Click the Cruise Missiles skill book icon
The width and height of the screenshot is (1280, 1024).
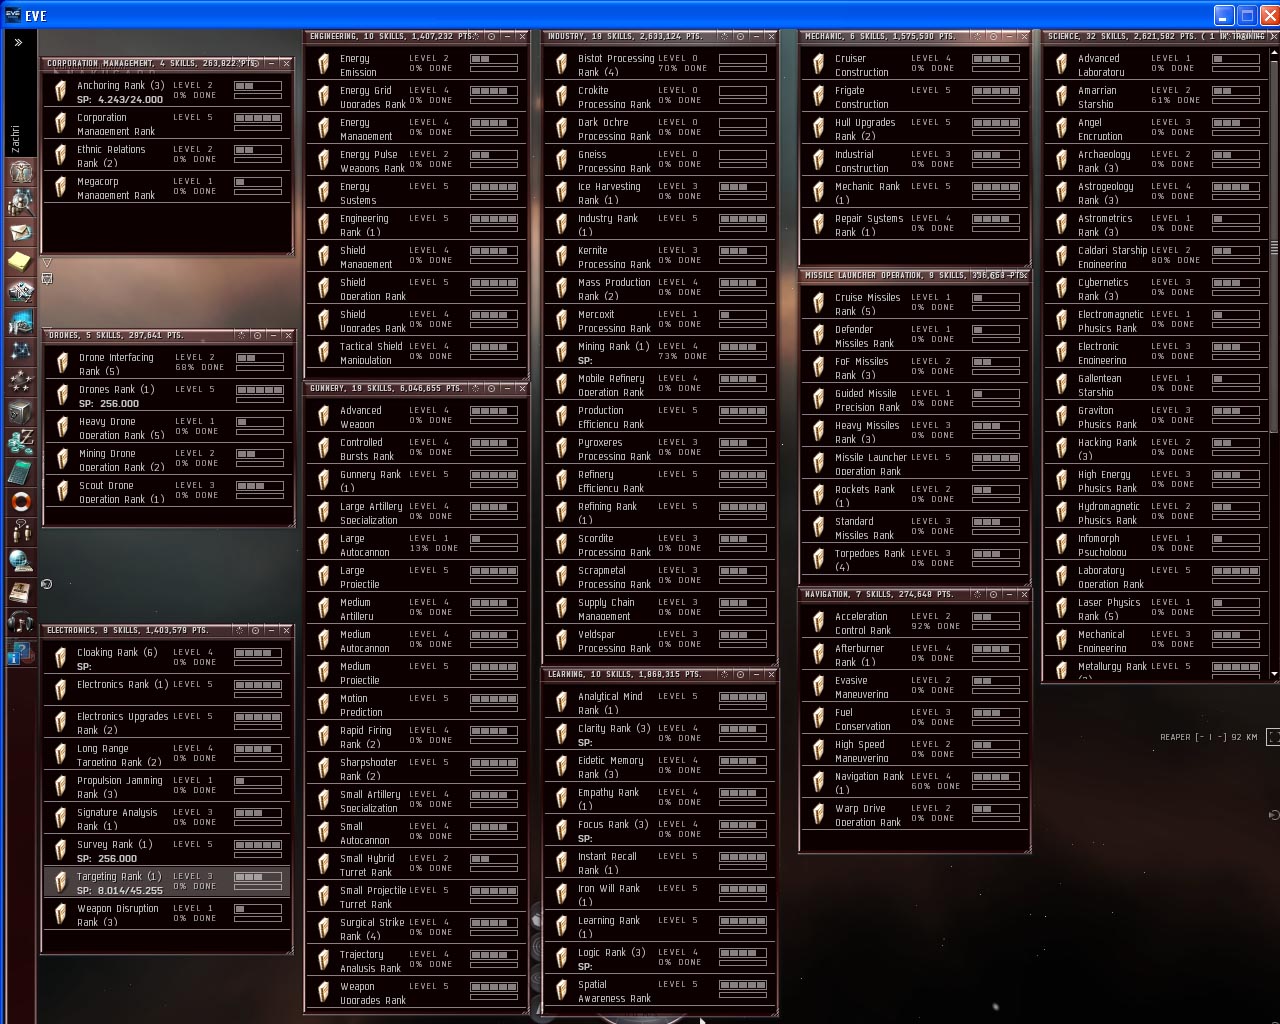[x=819, y=304]
